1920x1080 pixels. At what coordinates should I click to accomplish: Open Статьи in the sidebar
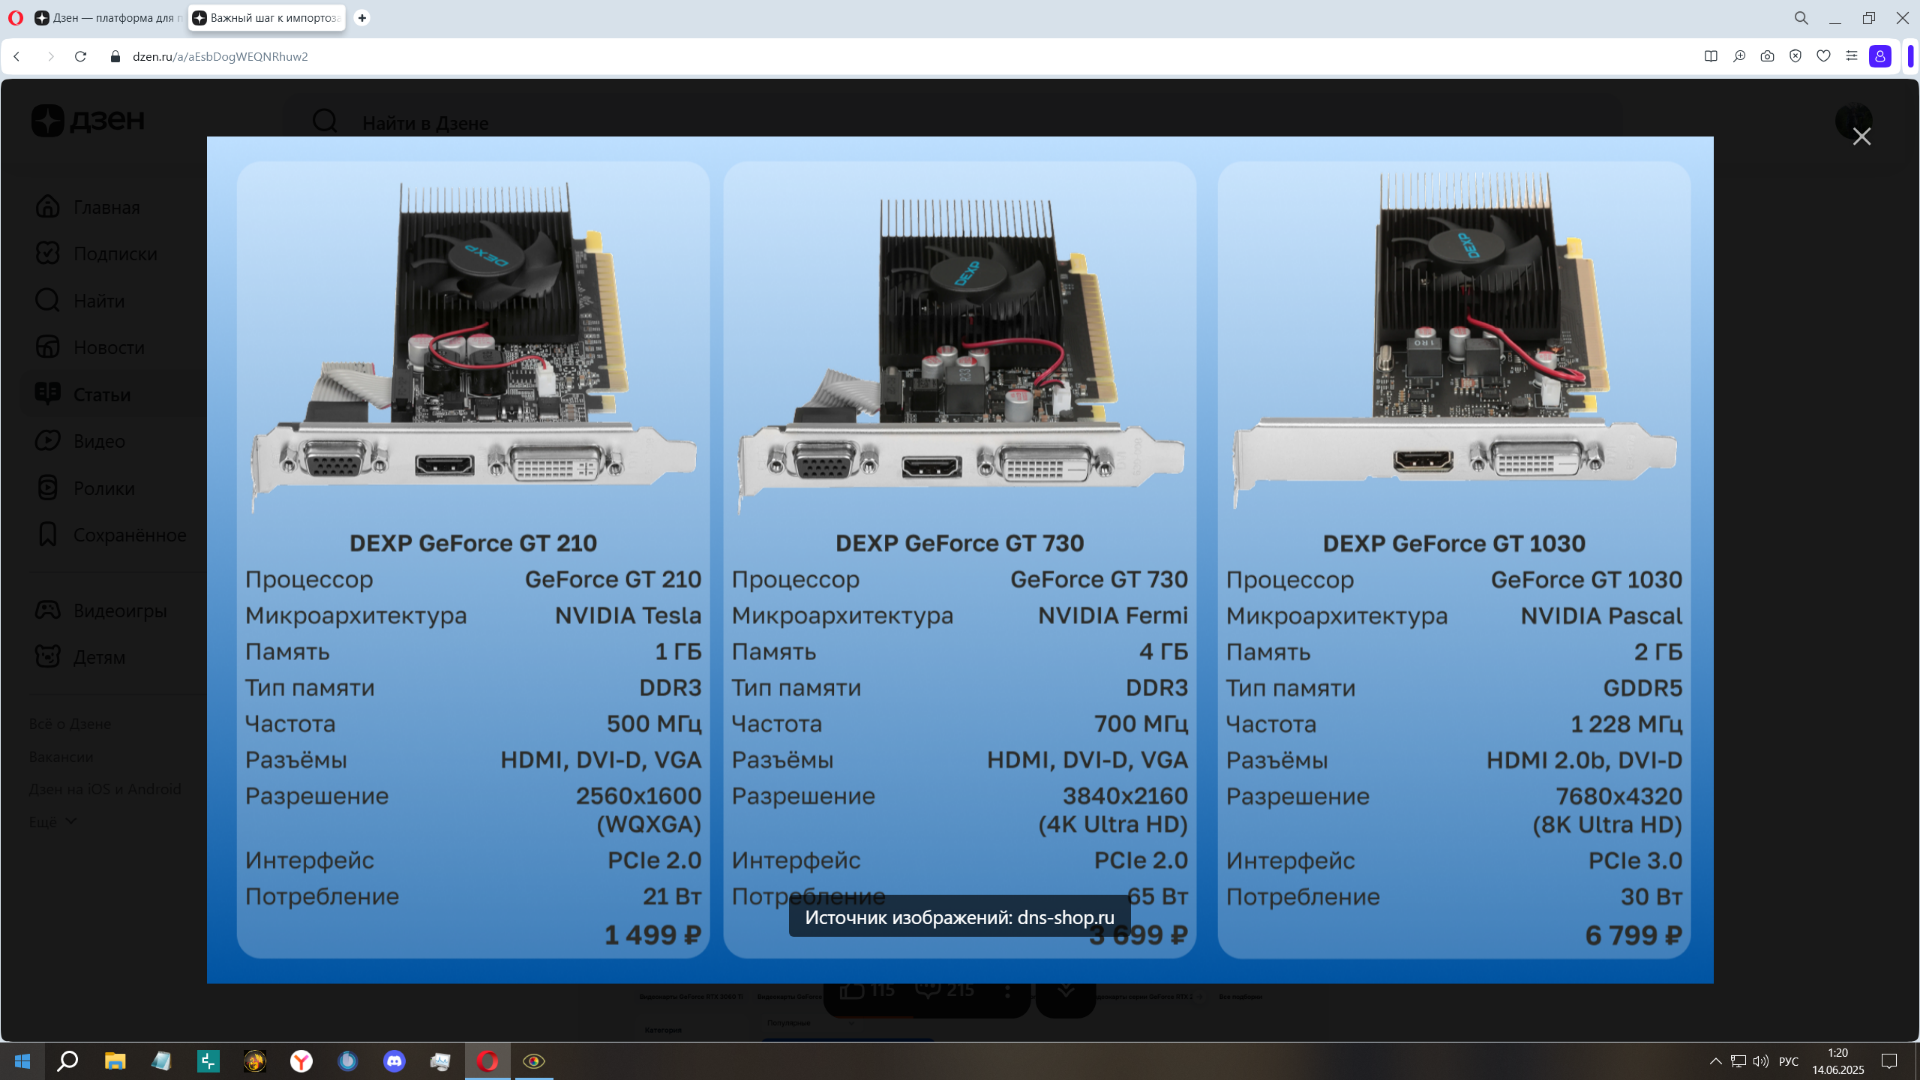[x=83, y=395]
